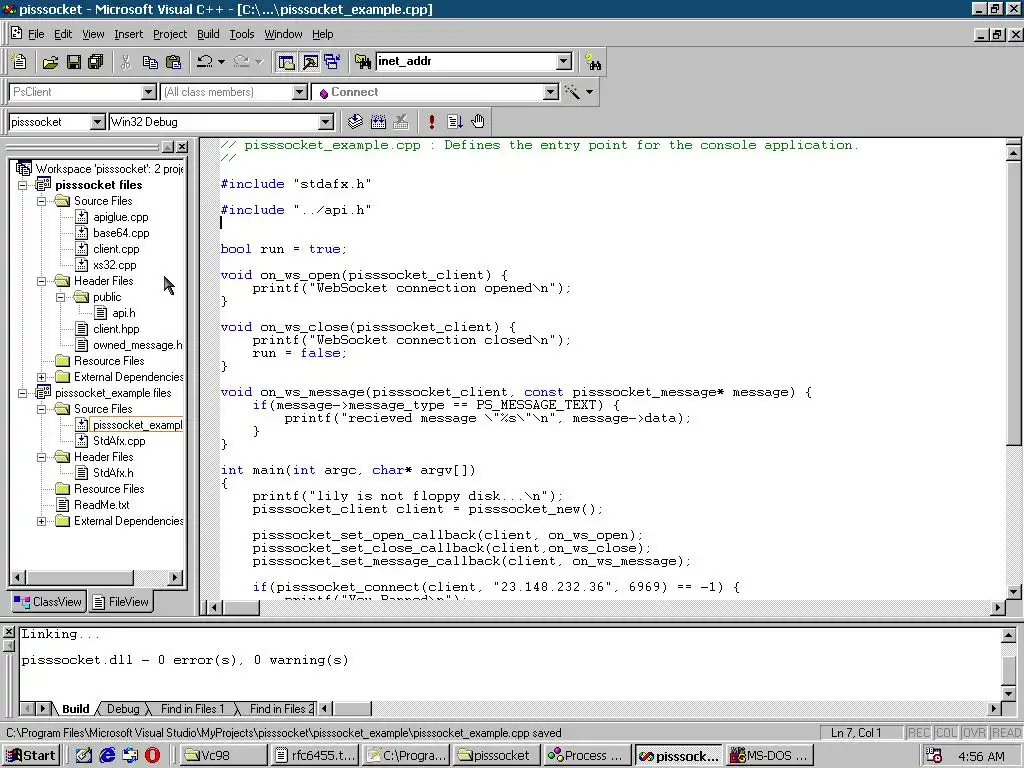Click the Save floppy disk icon
Image resolution: width=1024 pixels, height=768 pixels.
(73, 62)
